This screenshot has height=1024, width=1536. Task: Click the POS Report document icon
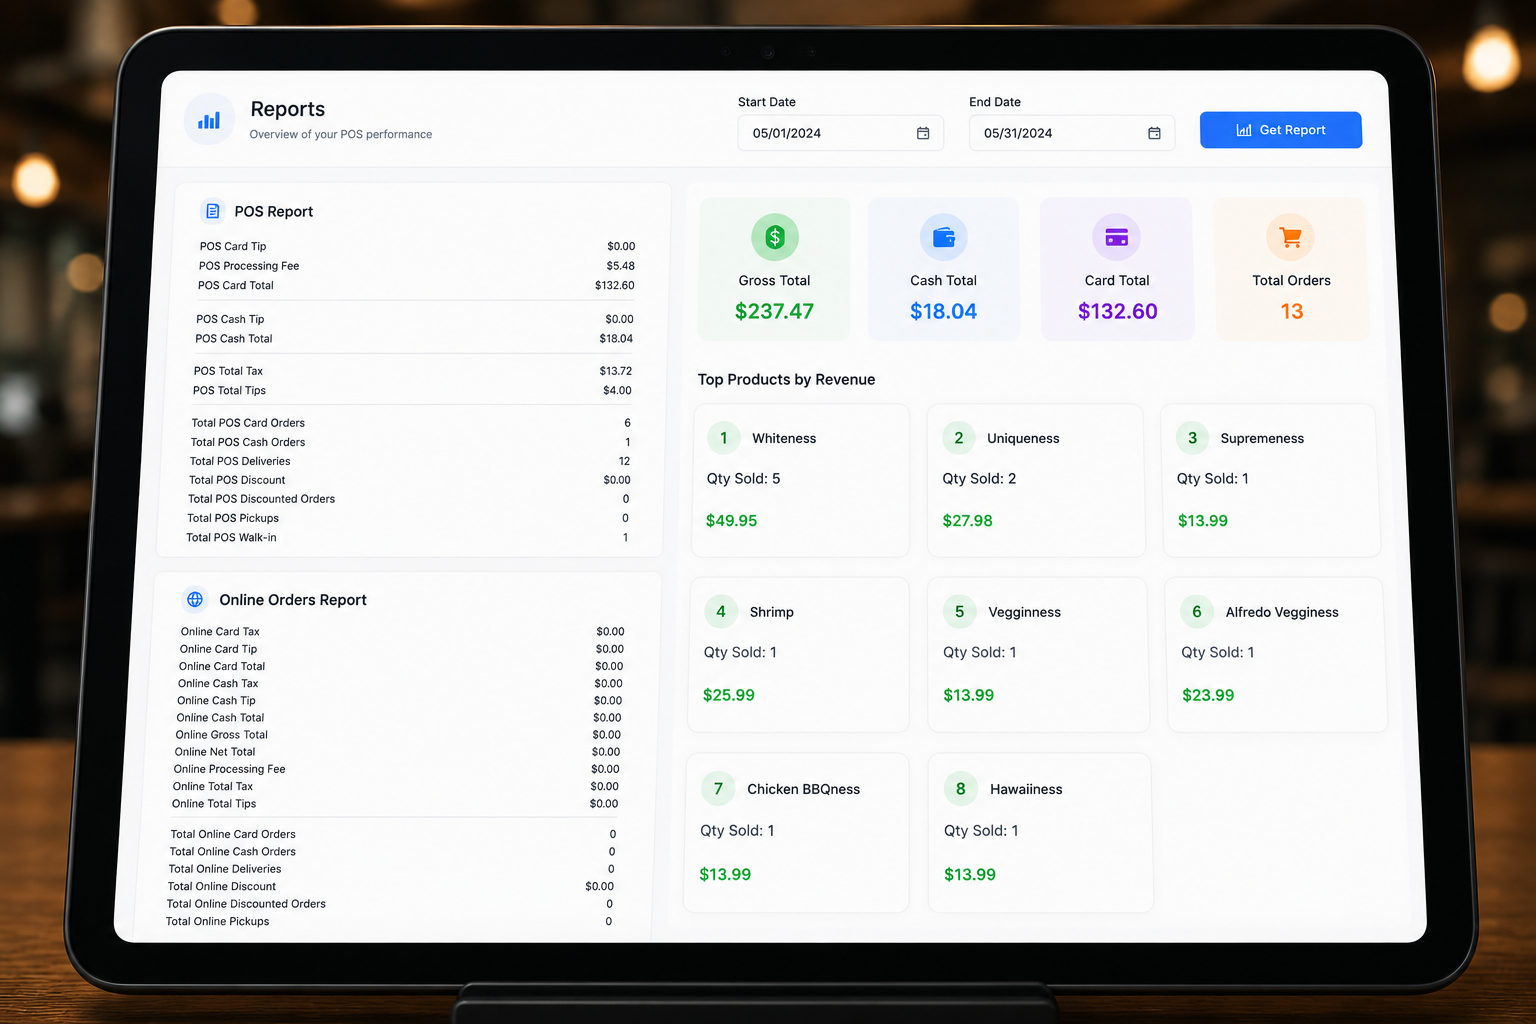(x=212, y=211)
